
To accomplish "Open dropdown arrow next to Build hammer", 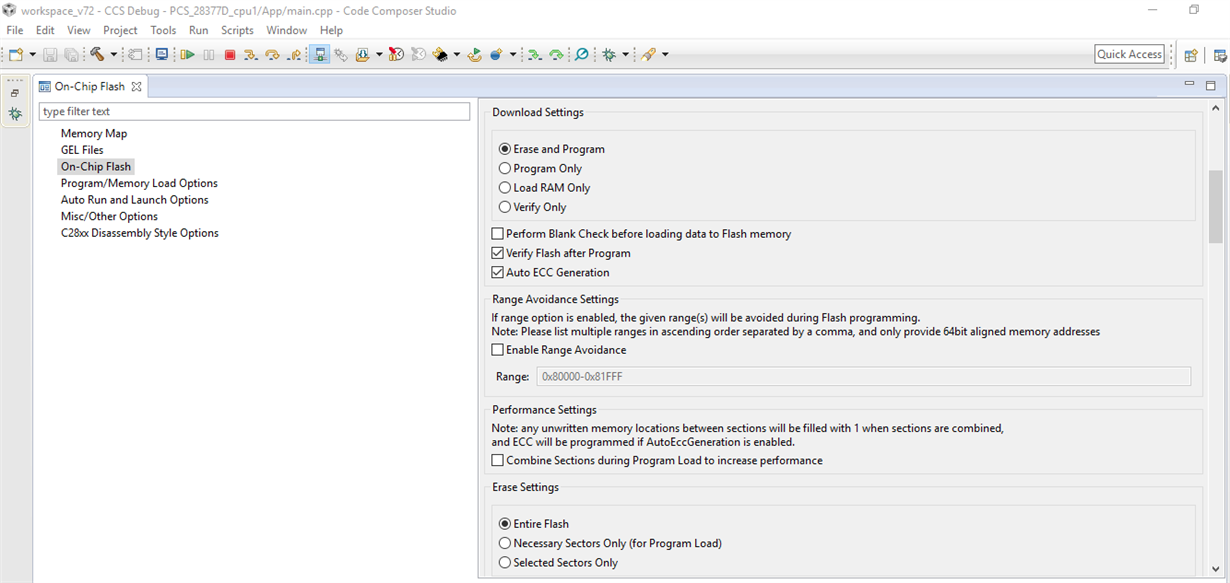I will pos(114,55).
